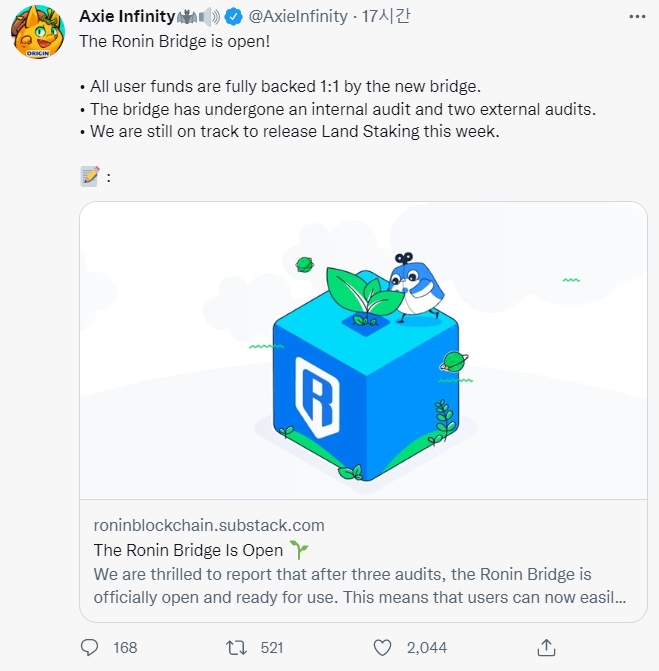The height and width of the screenshot is (671, 659).
Task: Open the Axie Infinity display name
Action: (x=127, y=16)
